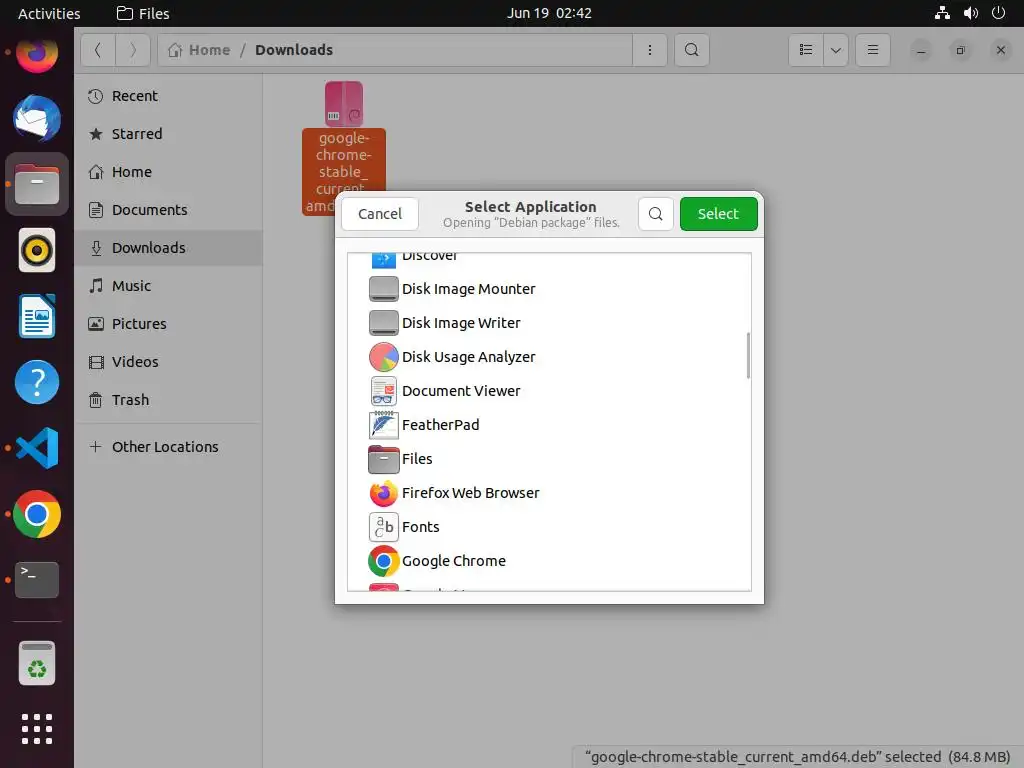
Task: Switch to list view in Files
Action: [806, 50]
